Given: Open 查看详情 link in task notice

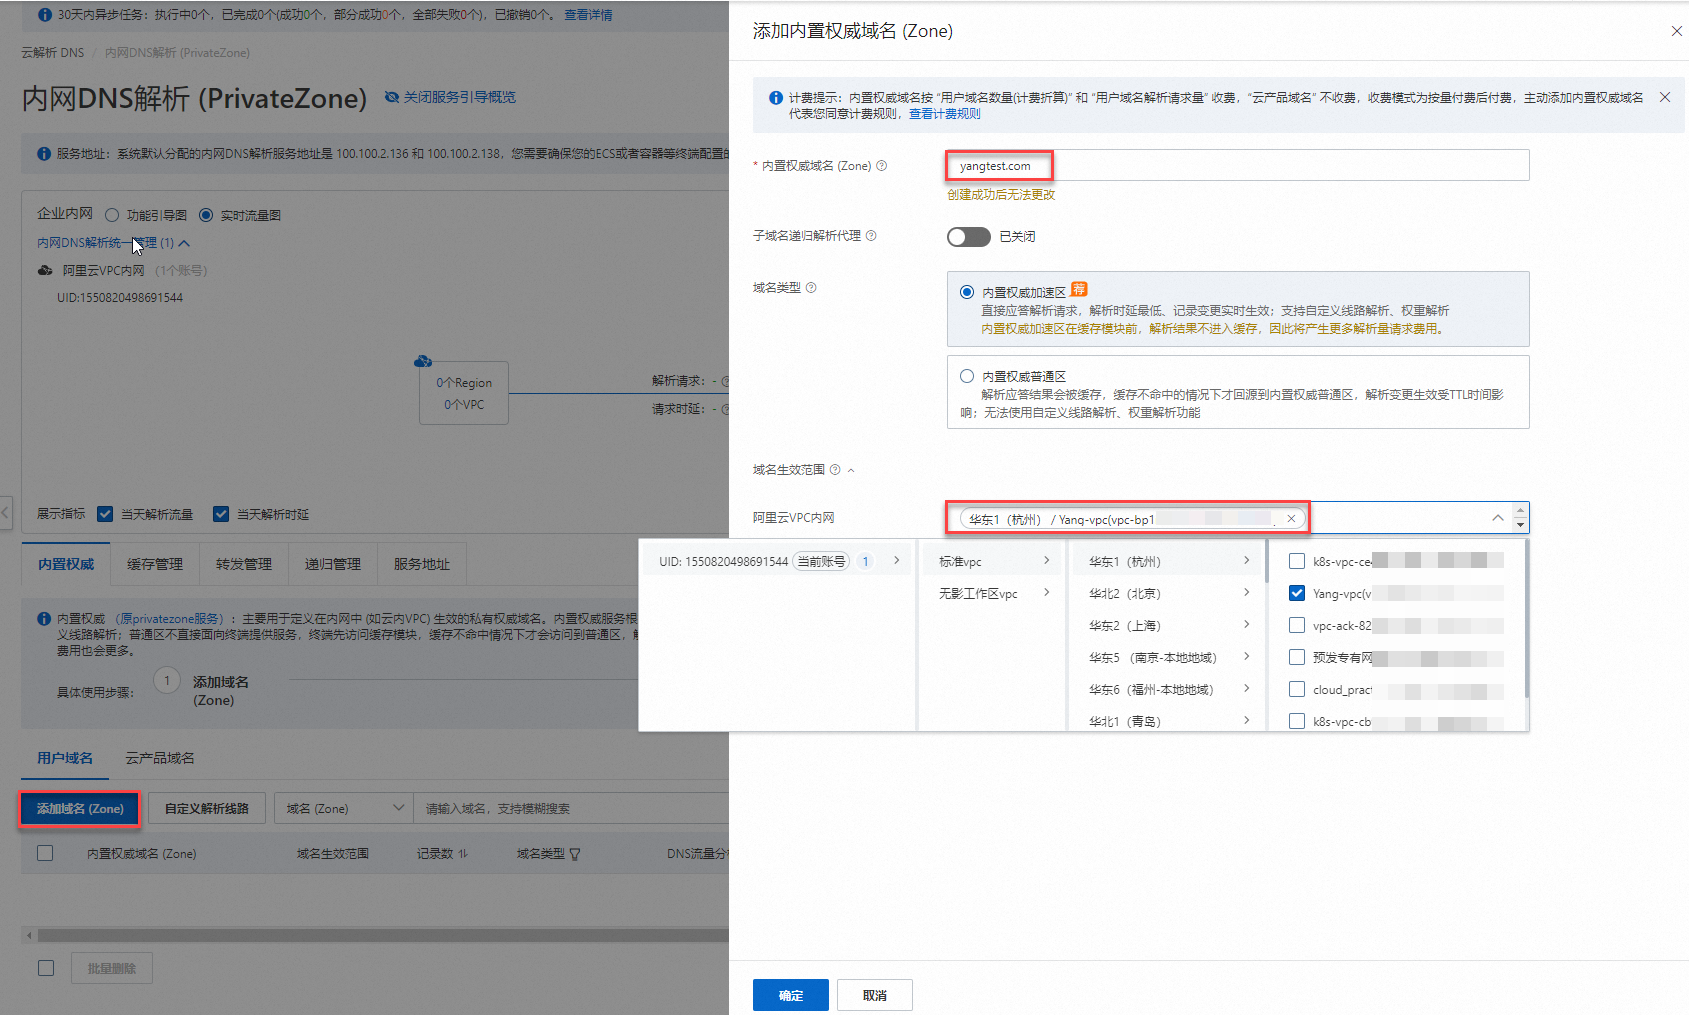Looking at the screenshot, I should 588,15.
